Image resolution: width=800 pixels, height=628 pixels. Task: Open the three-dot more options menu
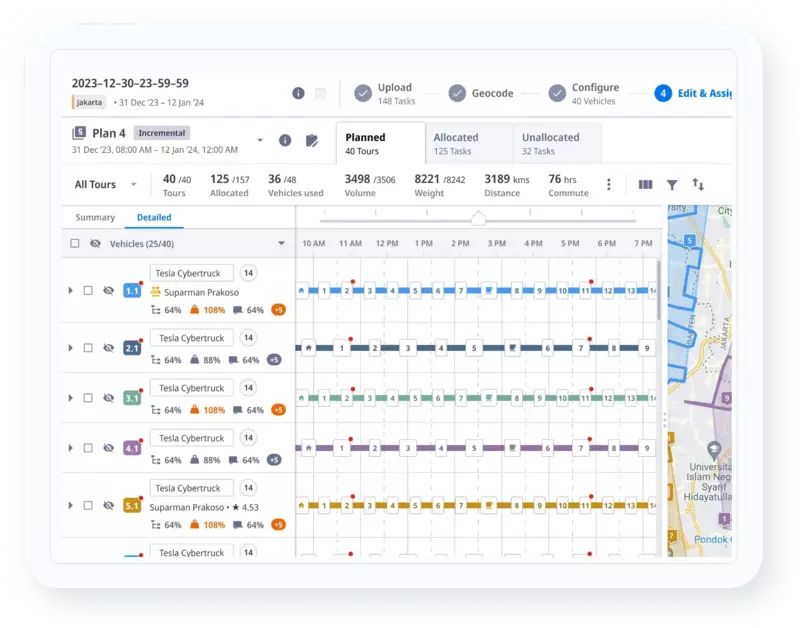coord(609,185)
